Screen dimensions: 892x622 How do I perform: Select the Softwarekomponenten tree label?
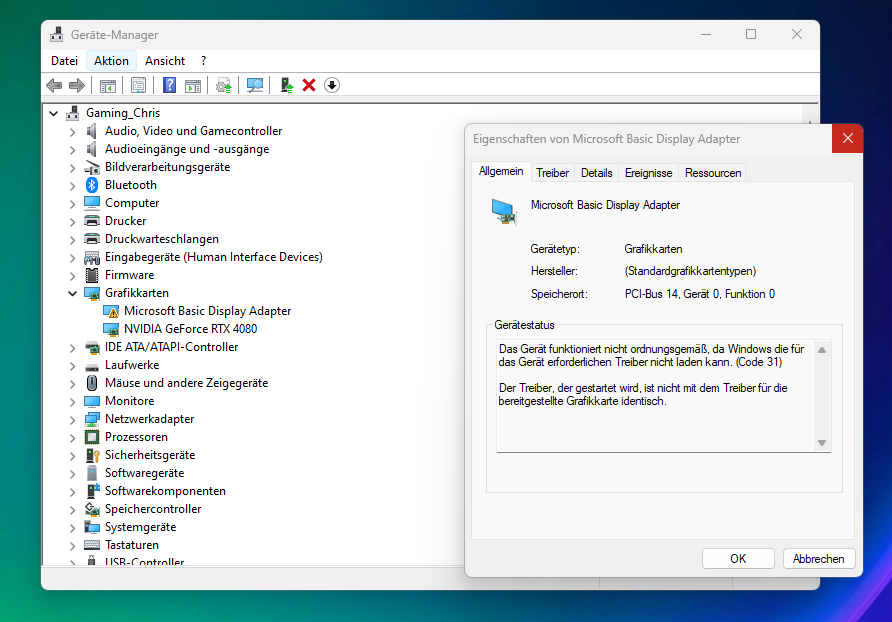point(166,491)
